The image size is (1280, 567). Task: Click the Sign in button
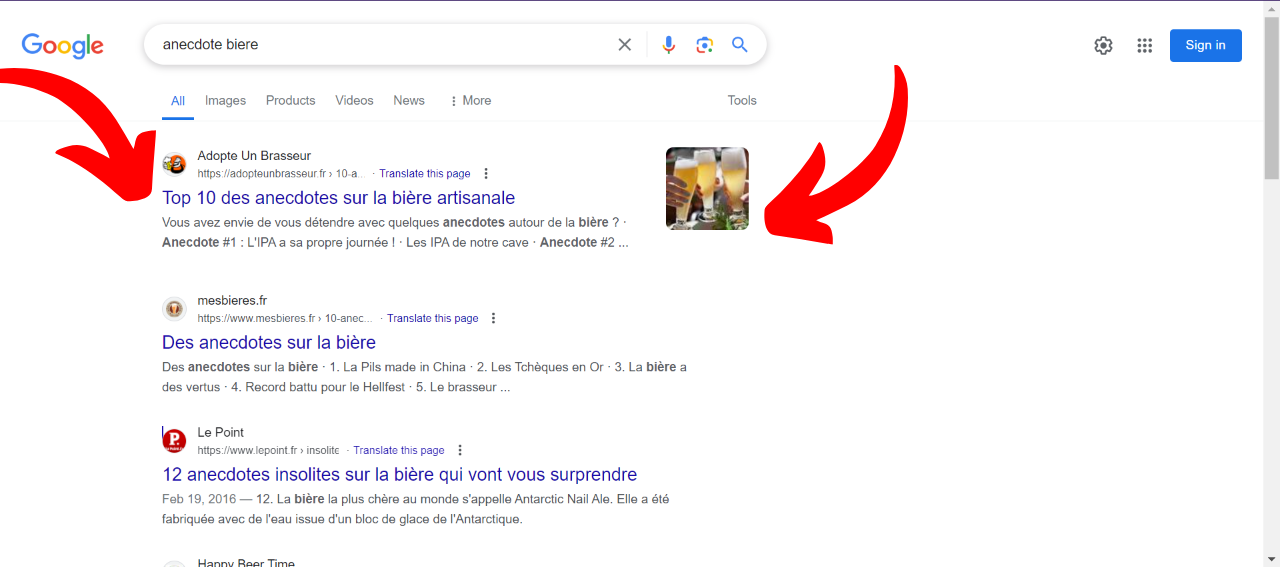tap(1205, 45)
